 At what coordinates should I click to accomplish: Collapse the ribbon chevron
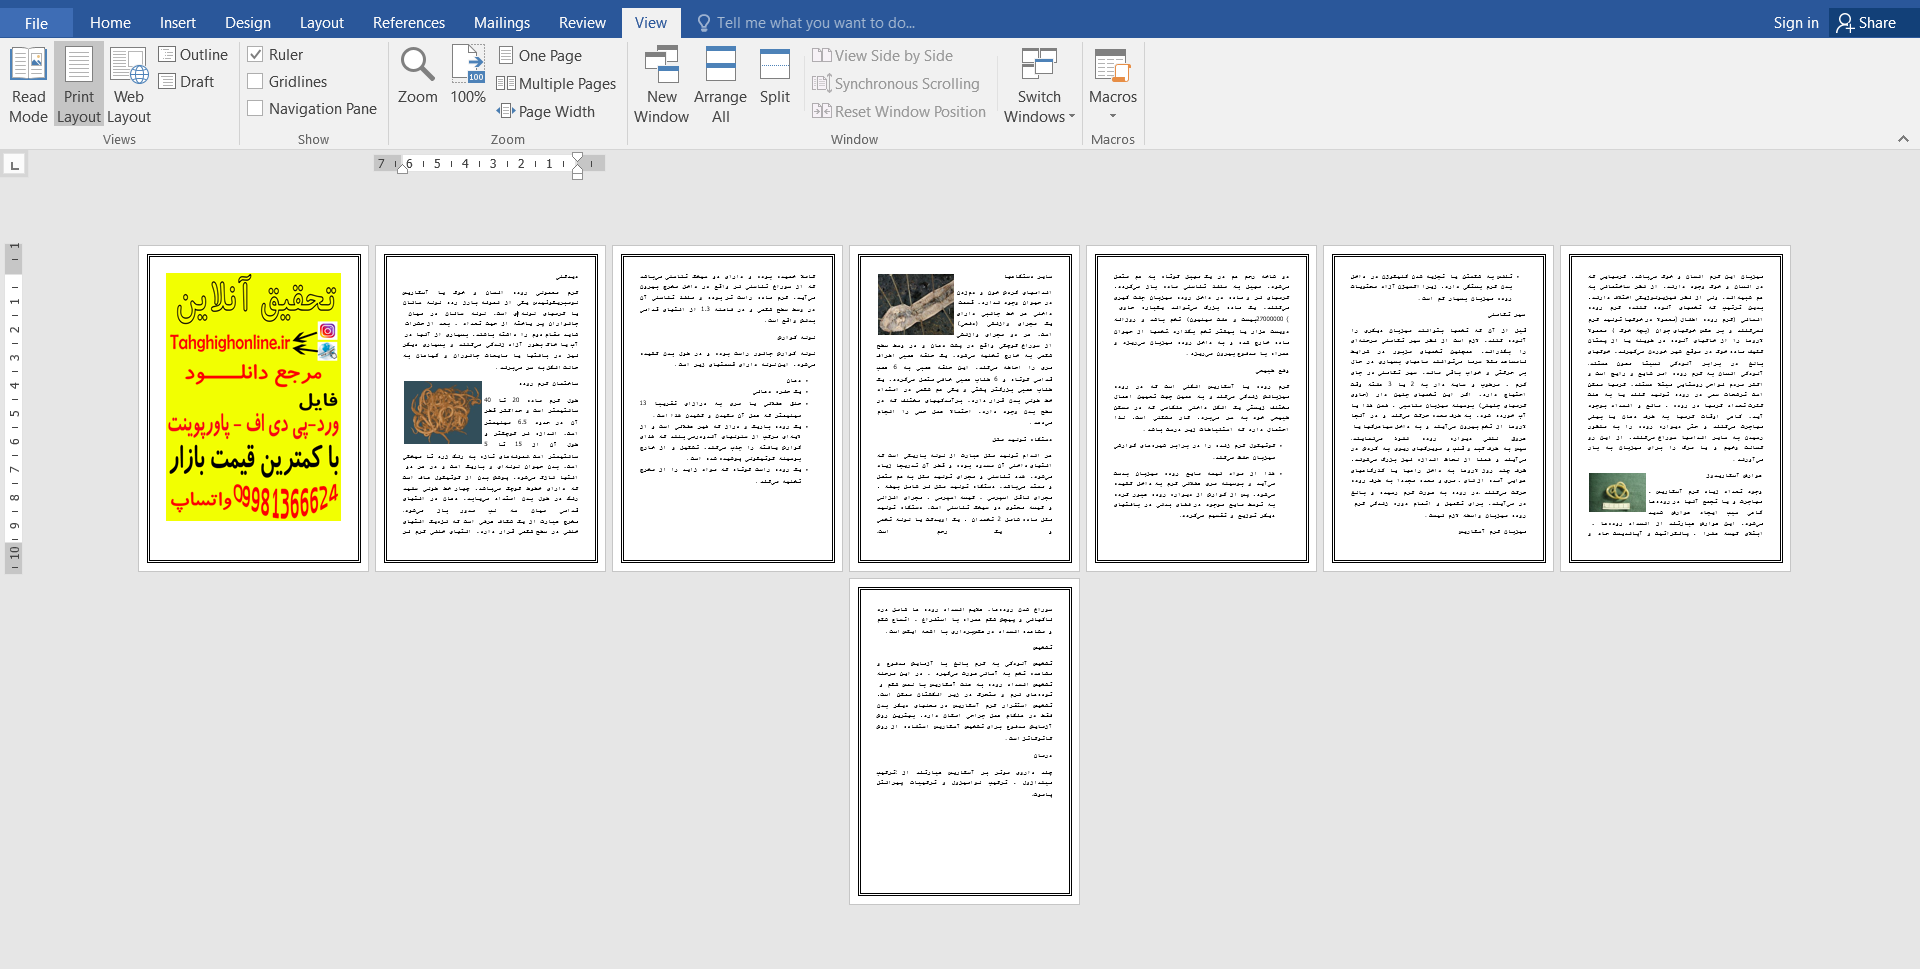[1903, 139]
